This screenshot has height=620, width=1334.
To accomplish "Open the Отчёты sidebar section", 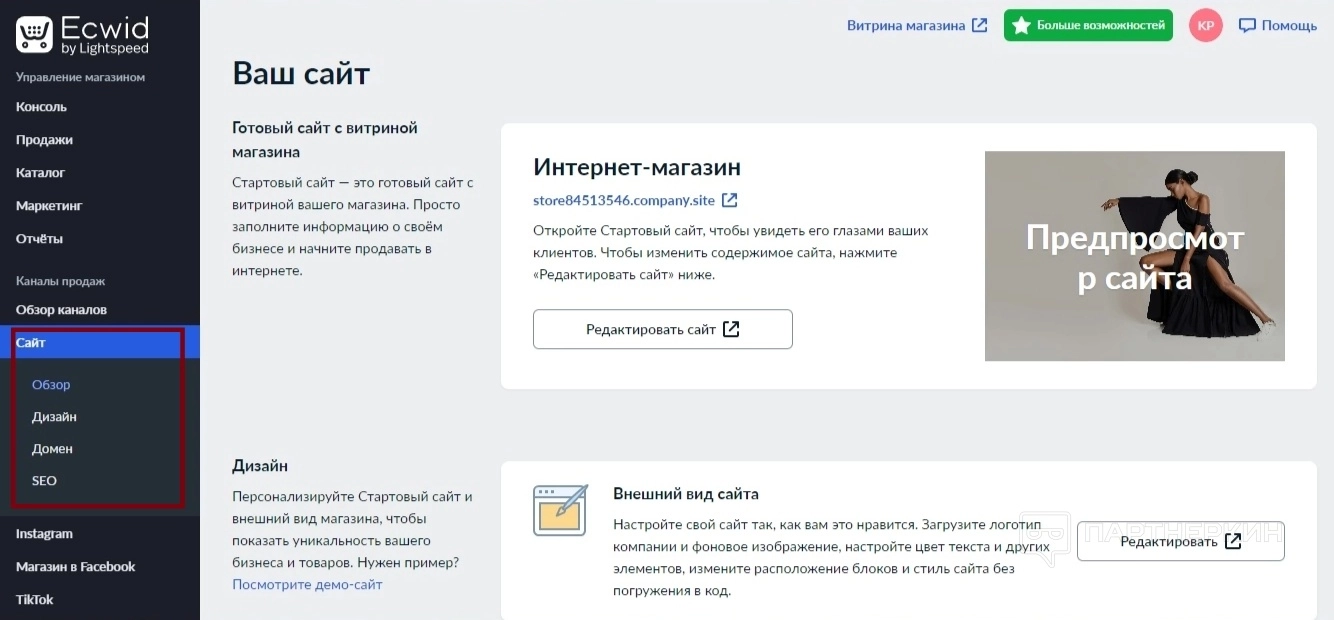I will (x=39, y=239).
